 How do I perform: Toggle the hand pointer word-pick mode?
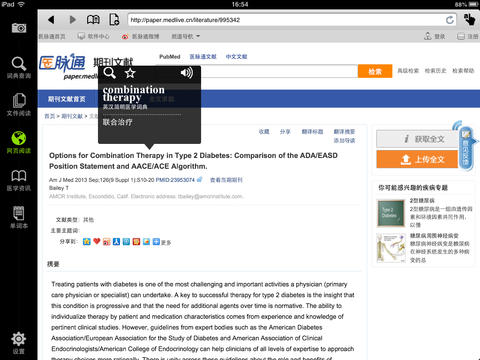(x=469, y=19)
